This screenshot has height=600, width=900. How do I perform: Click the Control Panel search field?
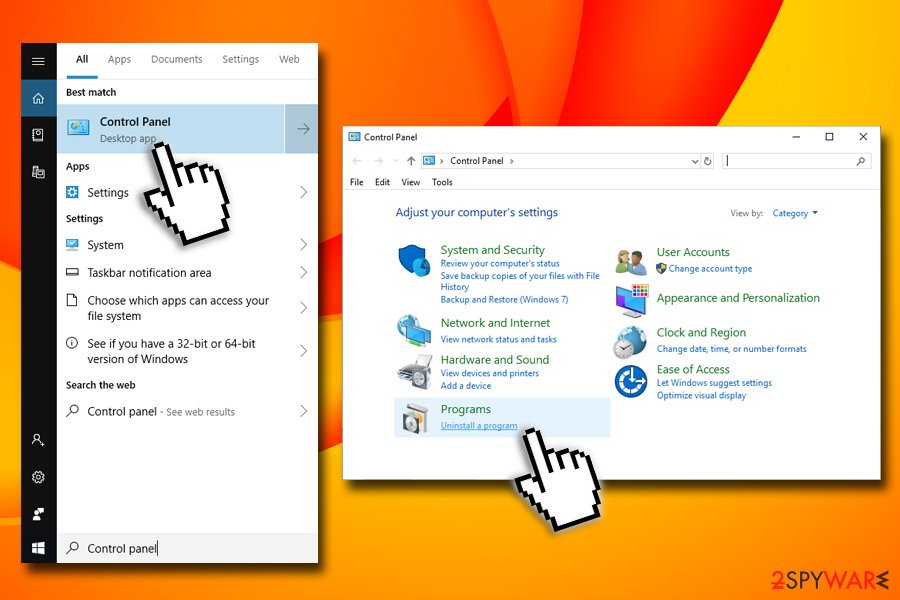coord(796,161)
